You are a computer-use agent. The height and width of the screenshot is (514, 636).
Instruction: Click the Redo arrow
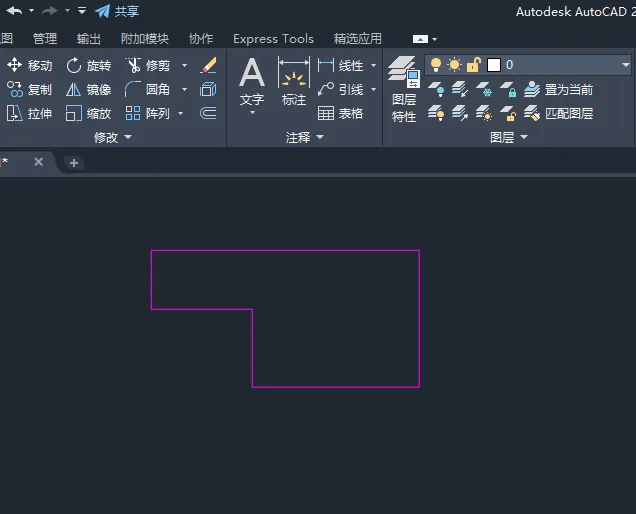point(50,11)
